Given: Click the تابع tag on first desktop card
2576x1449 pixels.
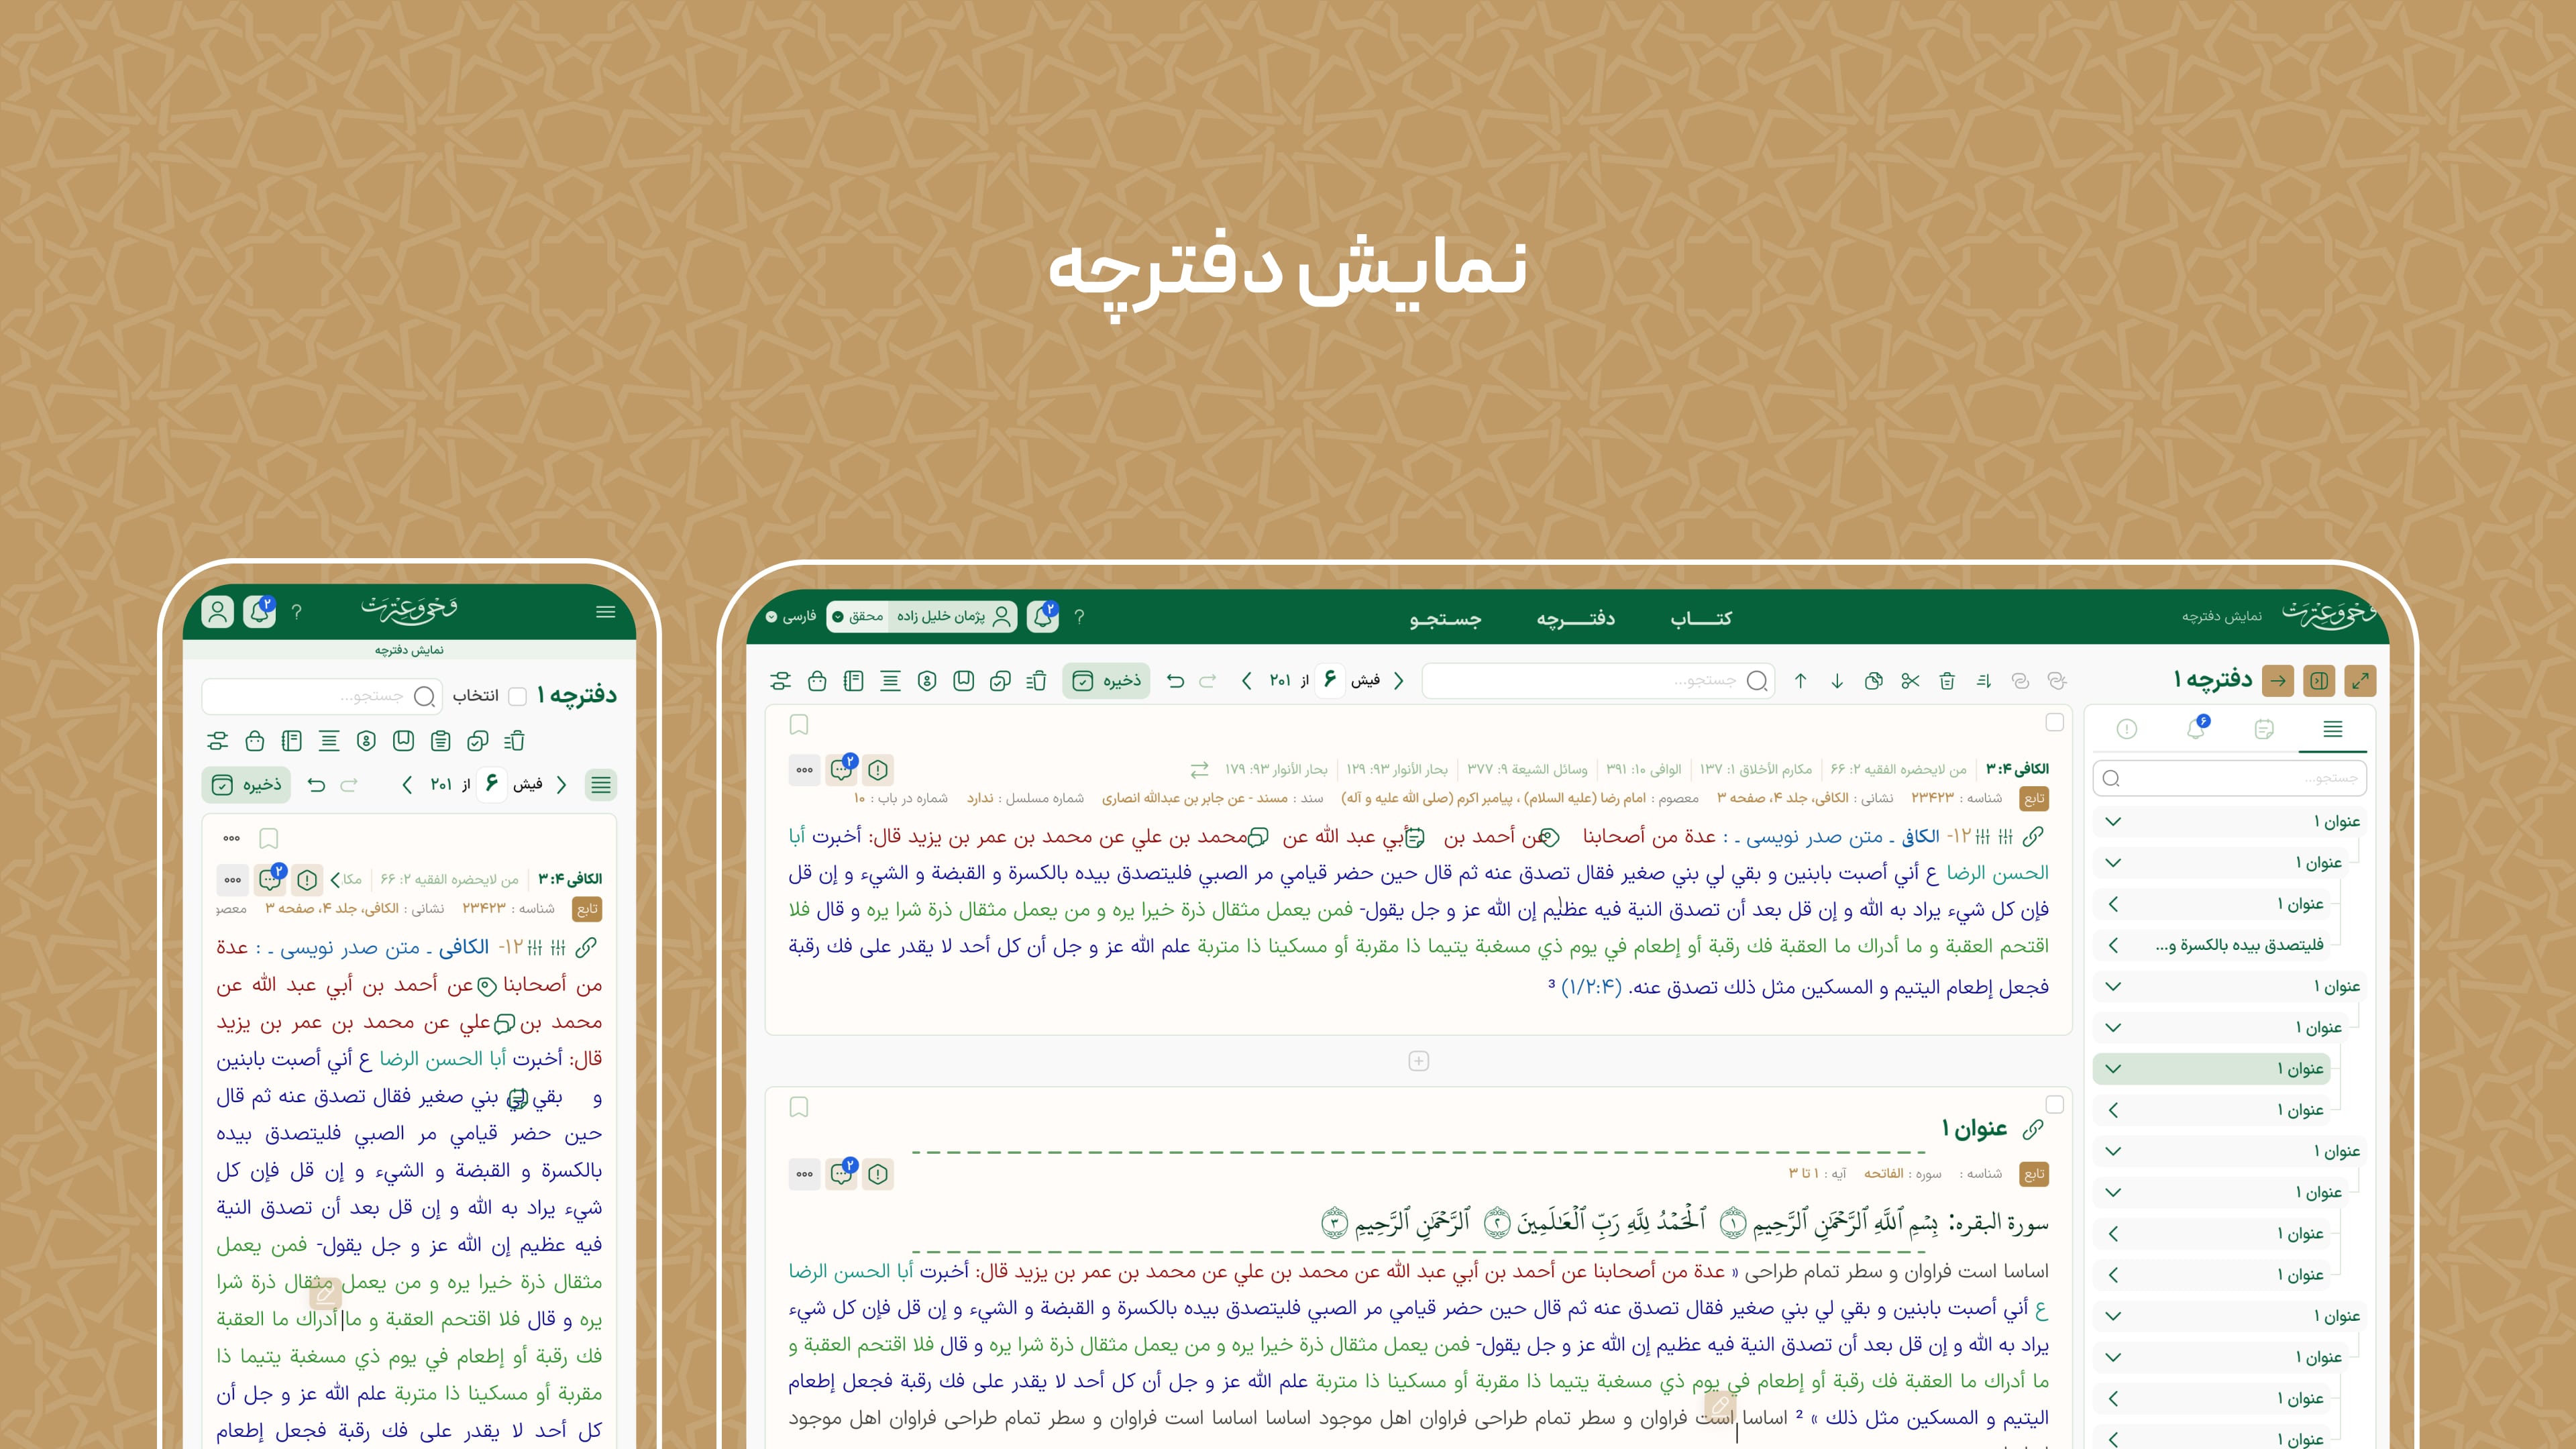Looking at the screenshot, I should pyautogui.click(x=2034, y=798).
